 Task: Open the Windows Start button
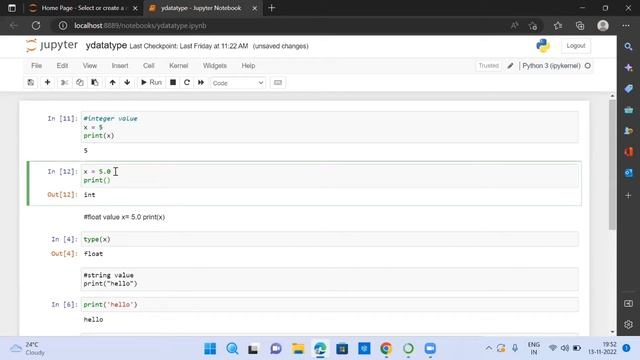(210, 349)
